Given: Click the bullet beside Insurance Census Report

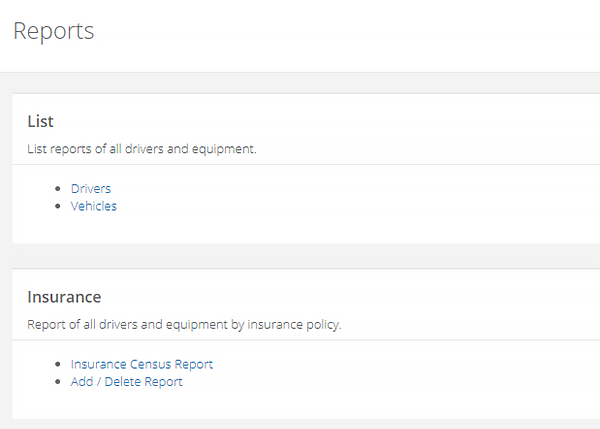Looking at the screenshot, I should coord(60,364).
